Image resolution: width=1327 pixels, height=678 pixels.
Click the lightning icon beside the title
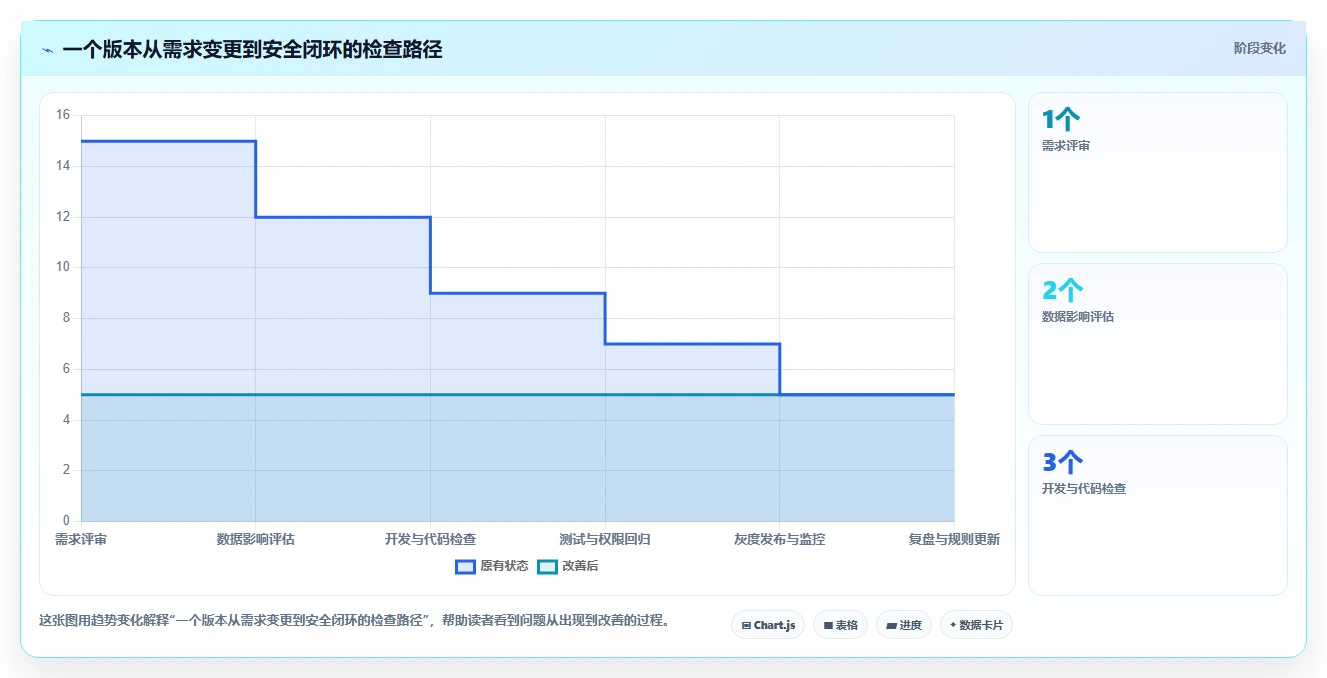47,50
